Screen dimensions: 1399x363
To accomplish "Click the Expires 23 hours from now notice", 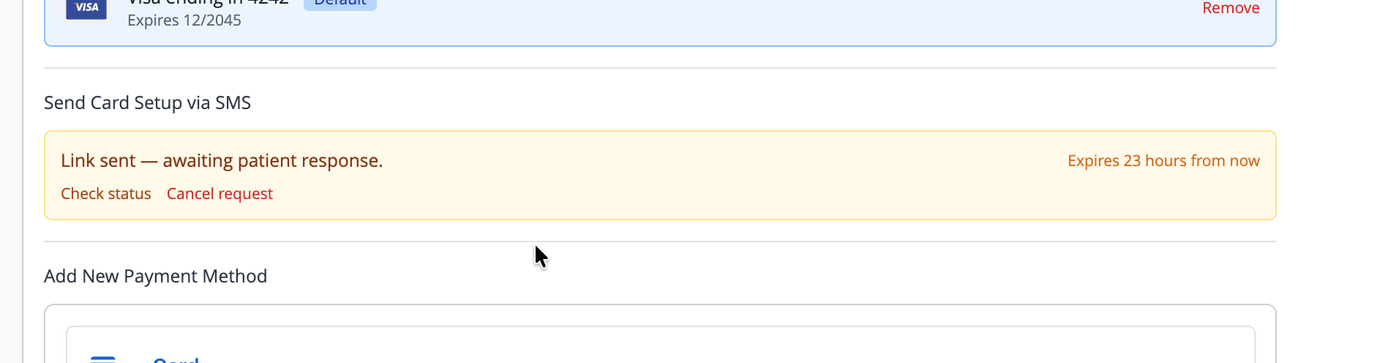I will pos(1163,161).
